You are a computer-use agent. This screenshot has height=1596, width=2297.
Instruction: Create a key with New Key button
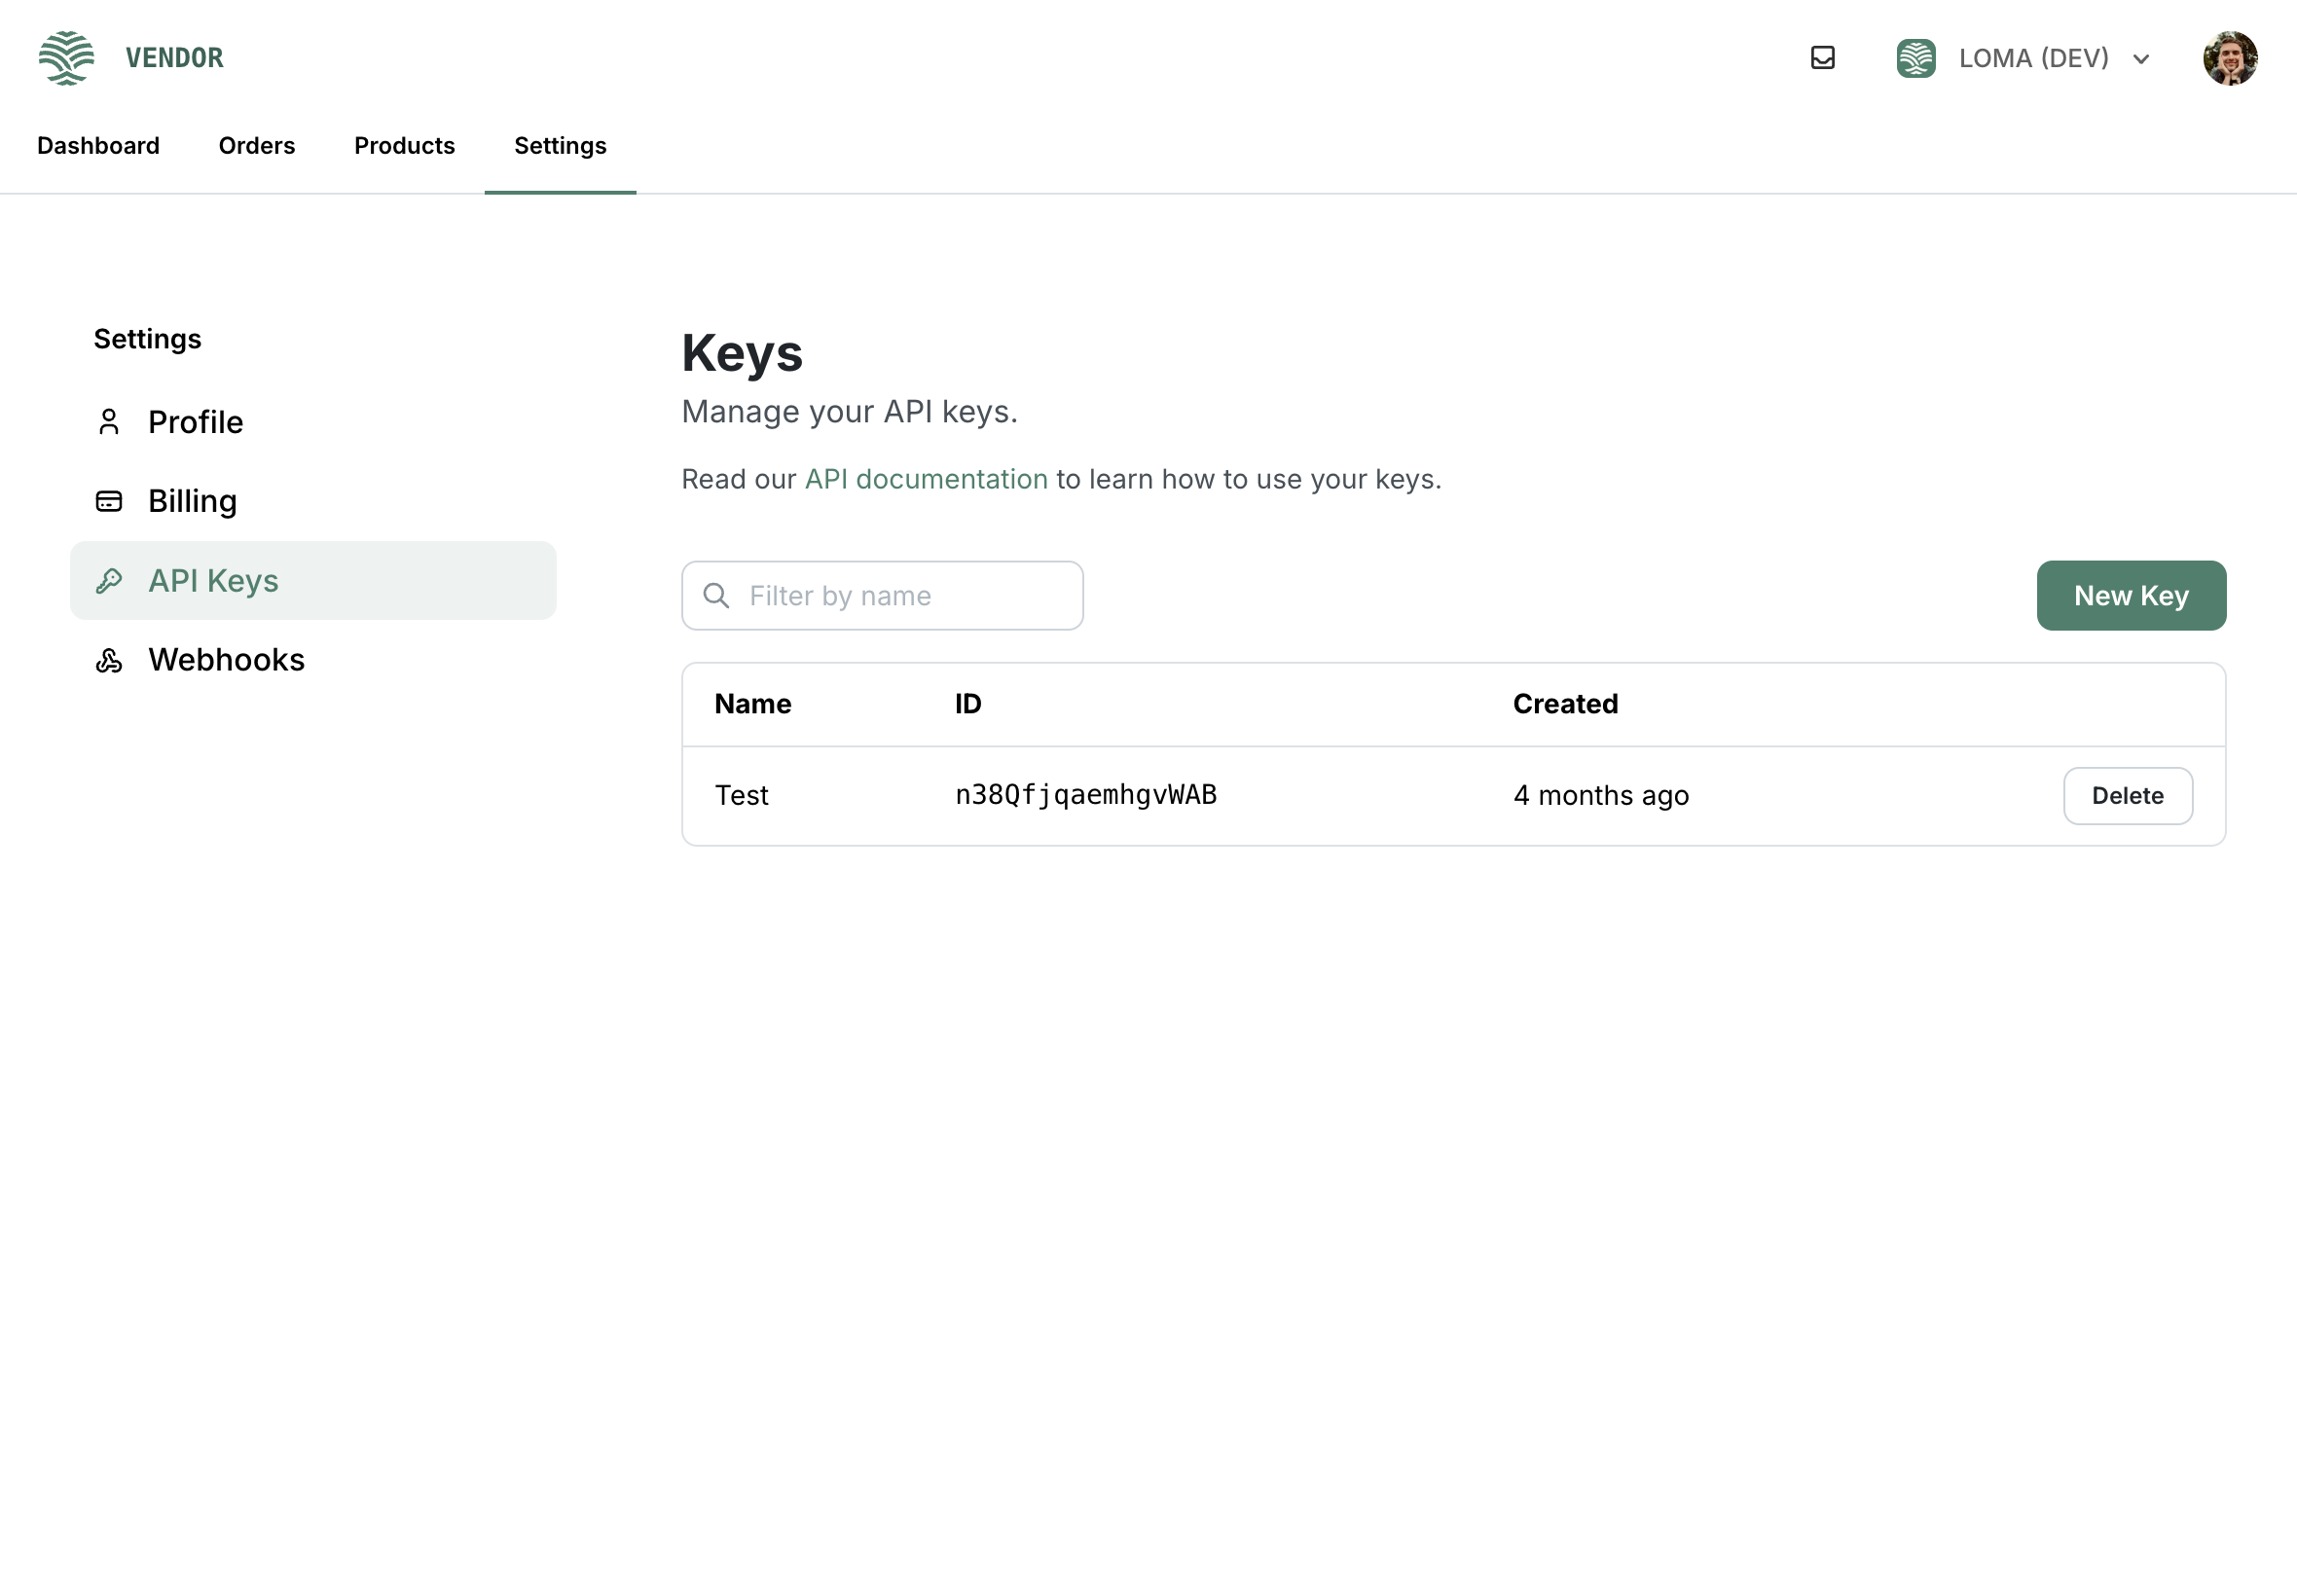click(x=2130, y=596)
